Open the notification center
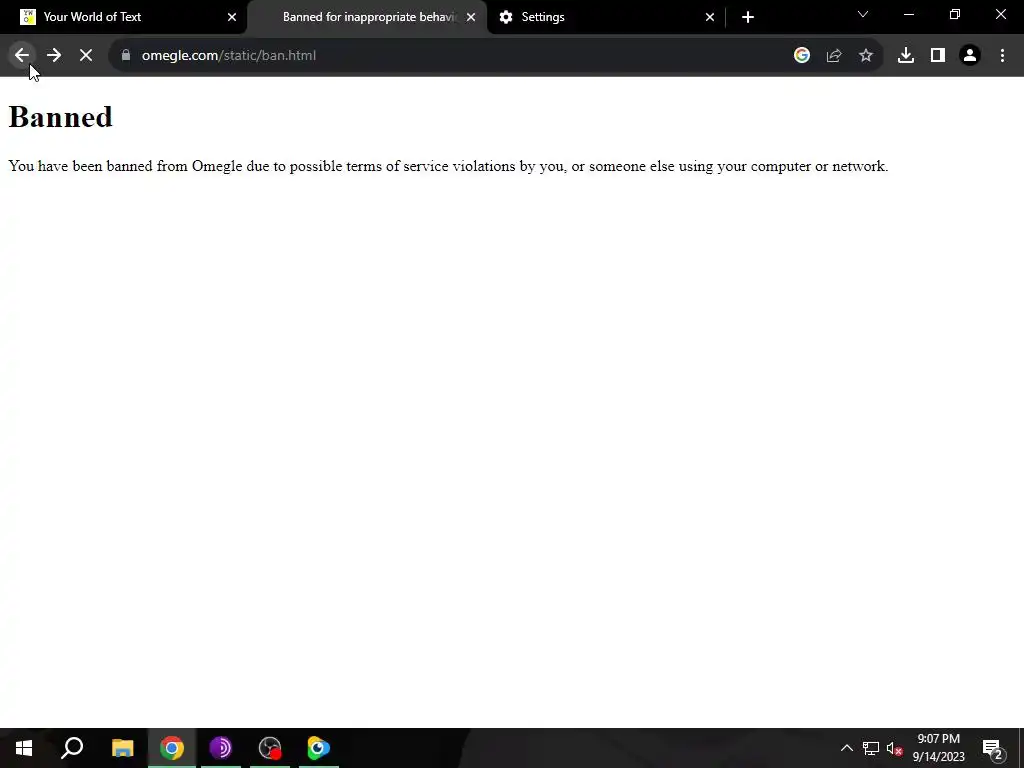Screen dimensions: 1024x768 993,748
